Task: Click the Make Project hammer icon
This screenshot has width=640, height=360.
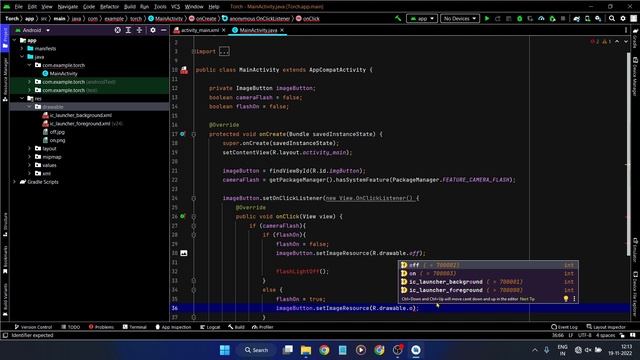Action: 398,18
